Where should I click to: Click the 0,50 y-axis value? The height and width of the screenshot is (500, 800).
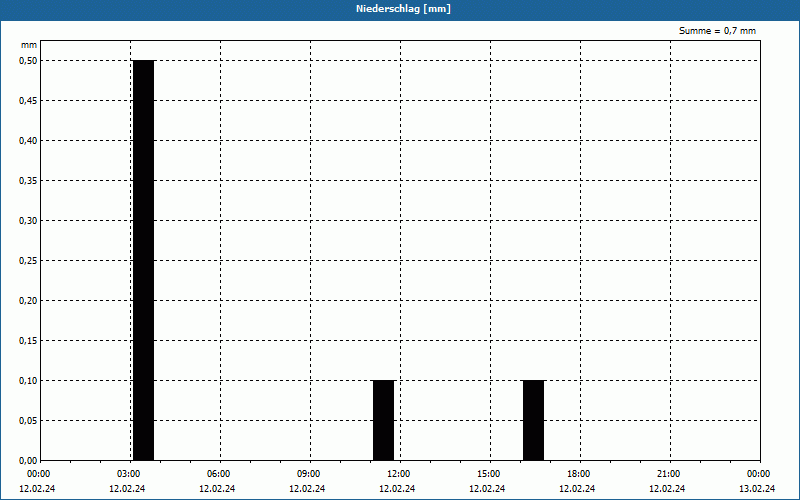tap(28, 61)
